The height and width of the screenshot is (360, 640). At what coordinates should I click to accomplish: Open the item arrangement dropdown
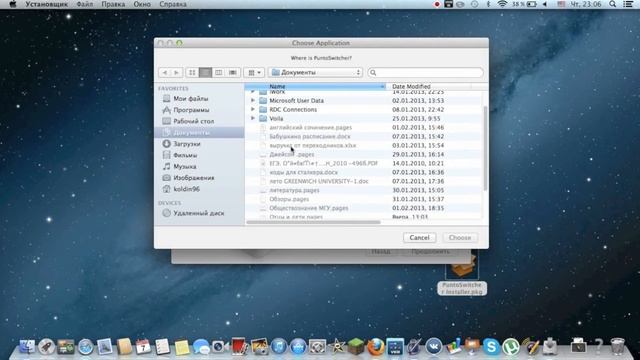point(254,72)
